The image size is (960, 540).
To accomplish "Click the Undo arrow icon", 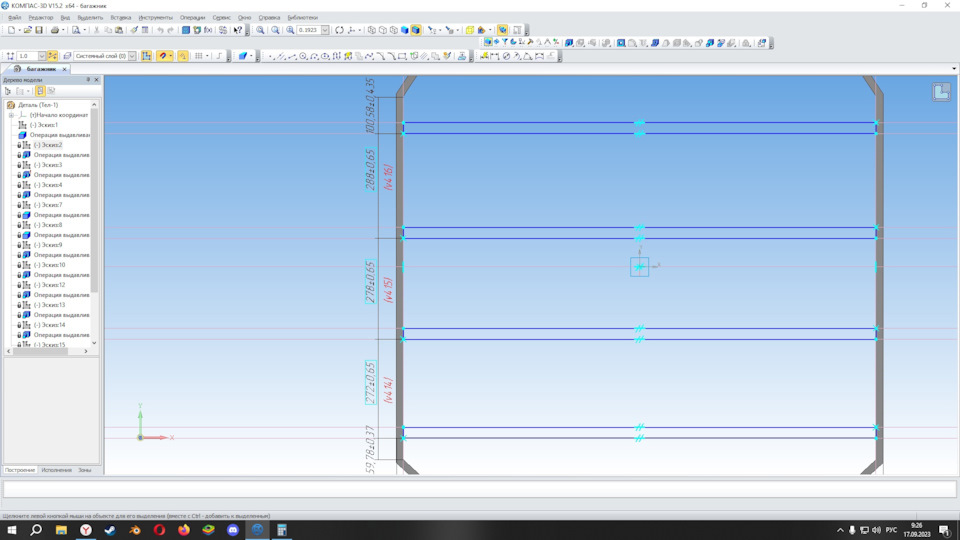I will (160, 30).
